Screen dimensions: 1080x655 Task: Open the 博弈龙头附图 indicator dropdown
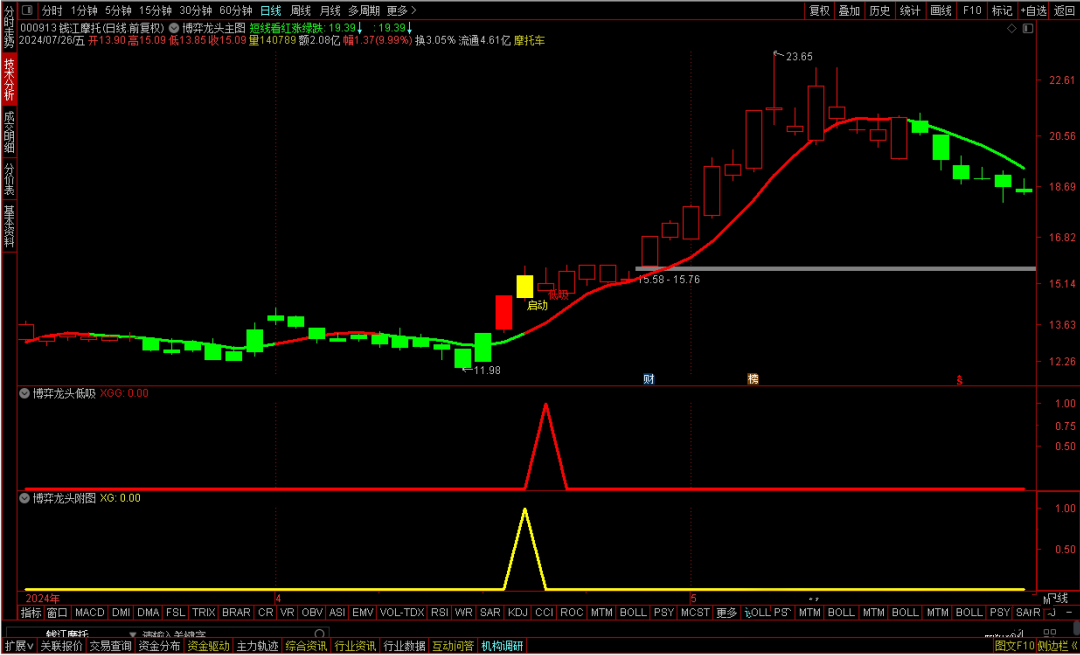pos(25,497)
